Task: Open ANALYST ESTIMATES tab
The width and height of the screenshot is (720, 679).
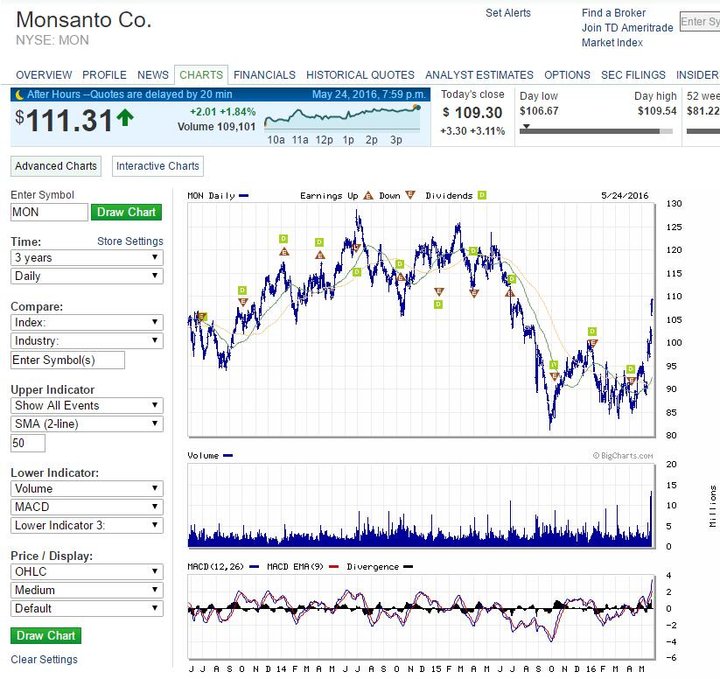Action: [x=479, y=75]
